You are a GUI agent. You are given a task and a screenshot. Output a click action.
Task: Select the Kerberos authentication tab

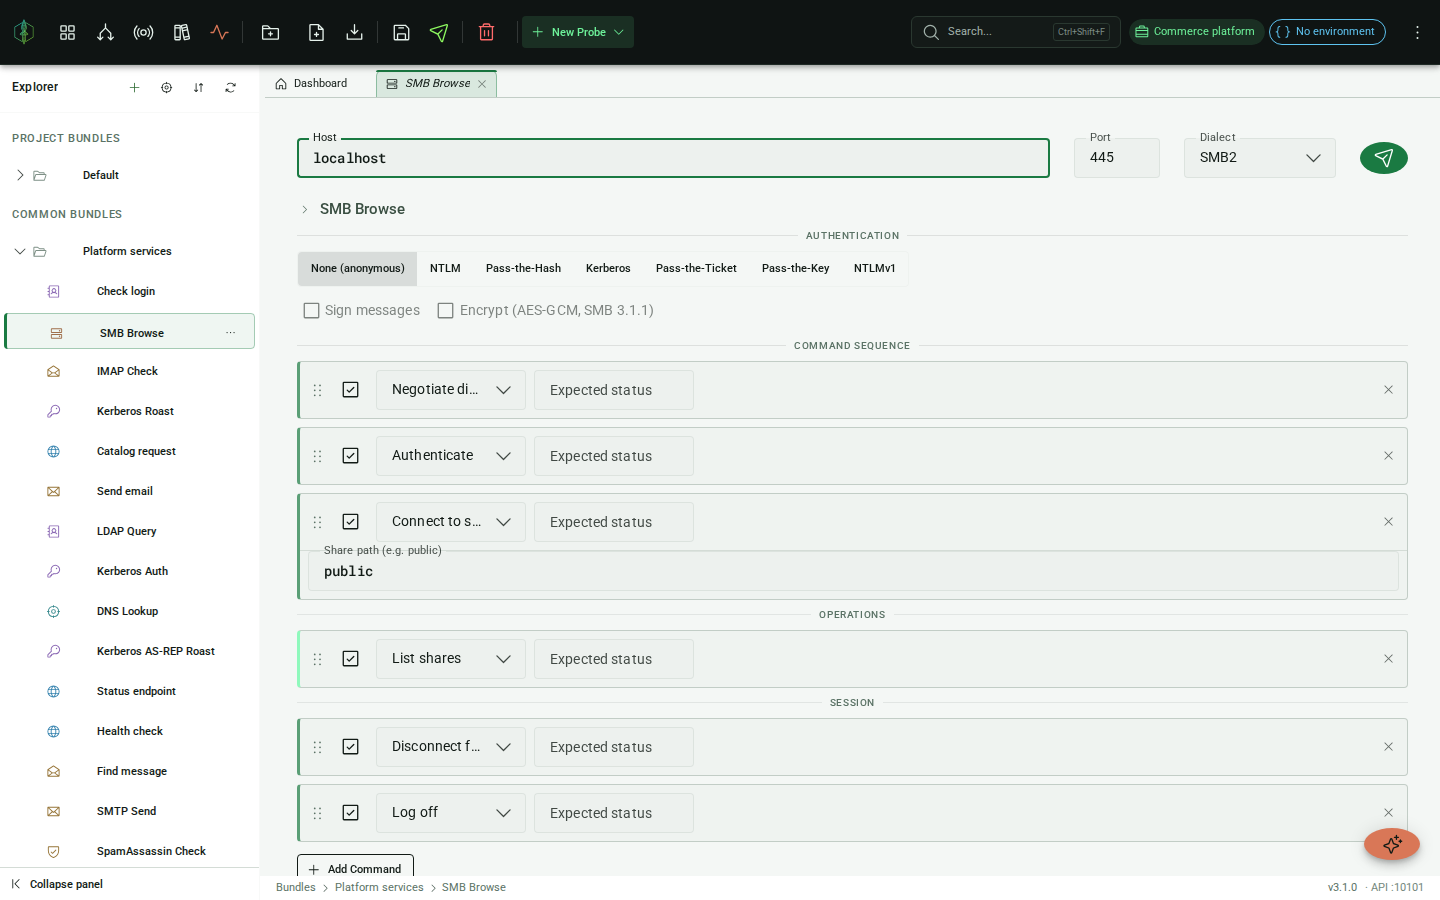click(608, 269)
